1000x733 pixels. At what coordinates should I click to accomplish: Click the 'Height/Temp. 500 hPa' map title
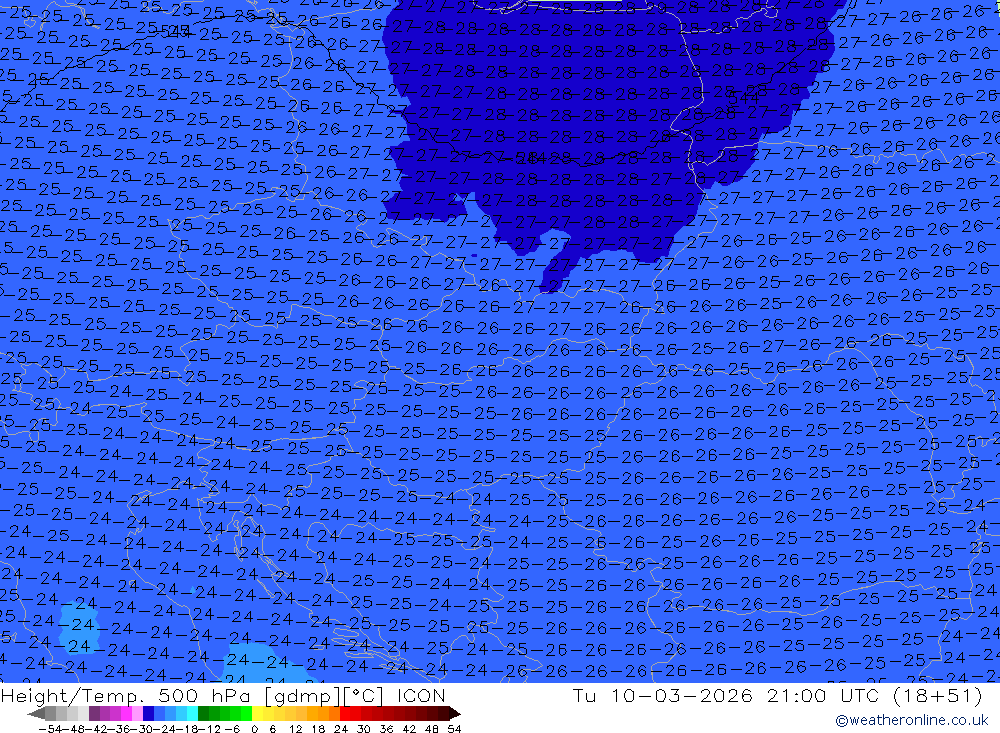(x=128, y=695)
